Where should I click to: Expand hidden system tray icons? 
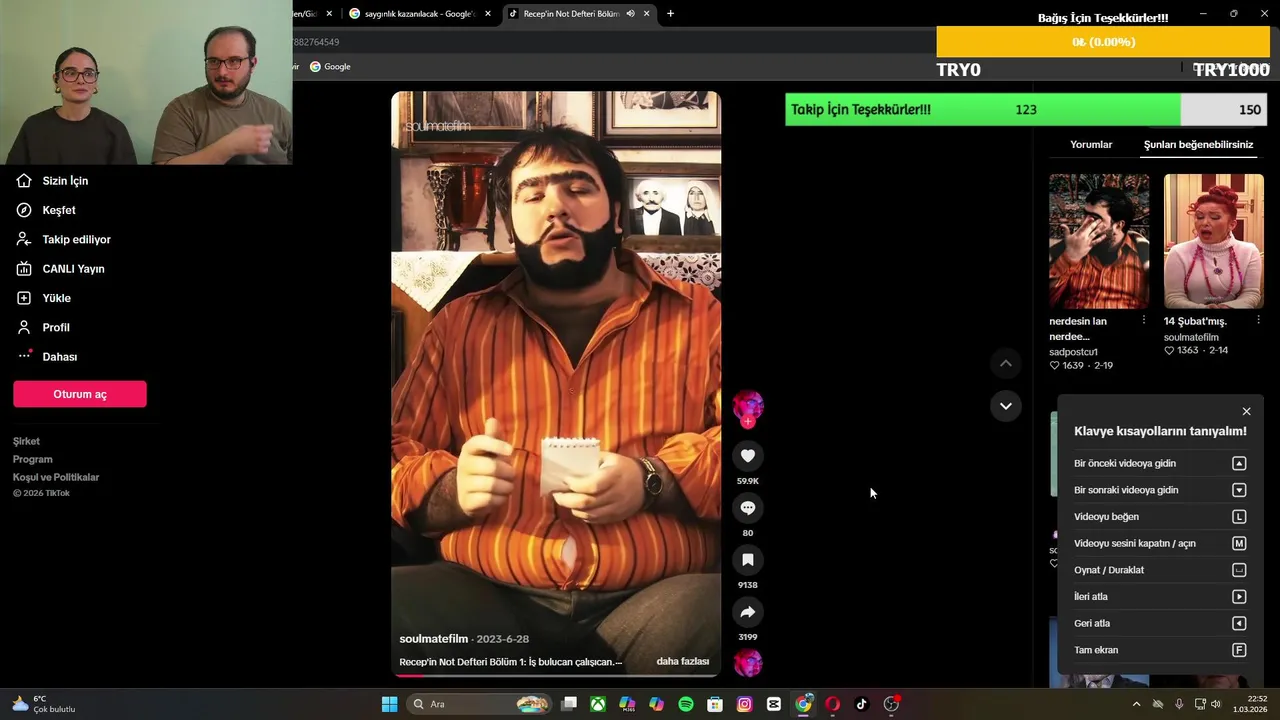(1136, 704)
